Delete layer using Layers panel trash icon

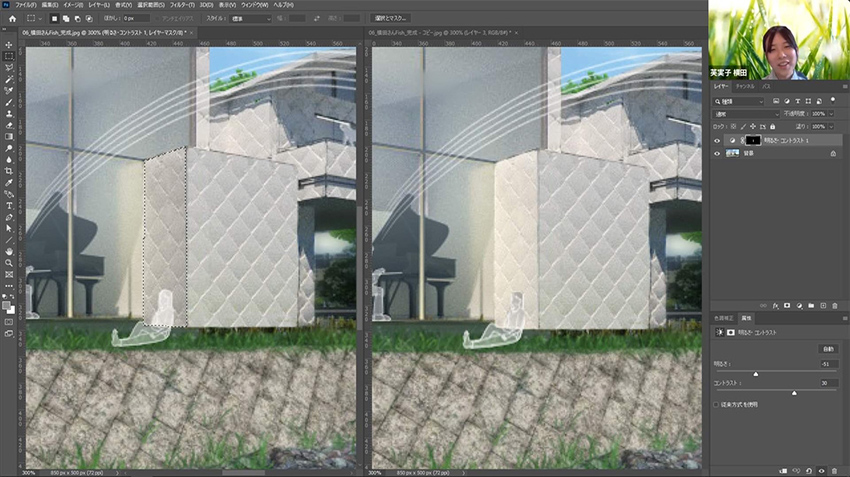coord(833,304)
